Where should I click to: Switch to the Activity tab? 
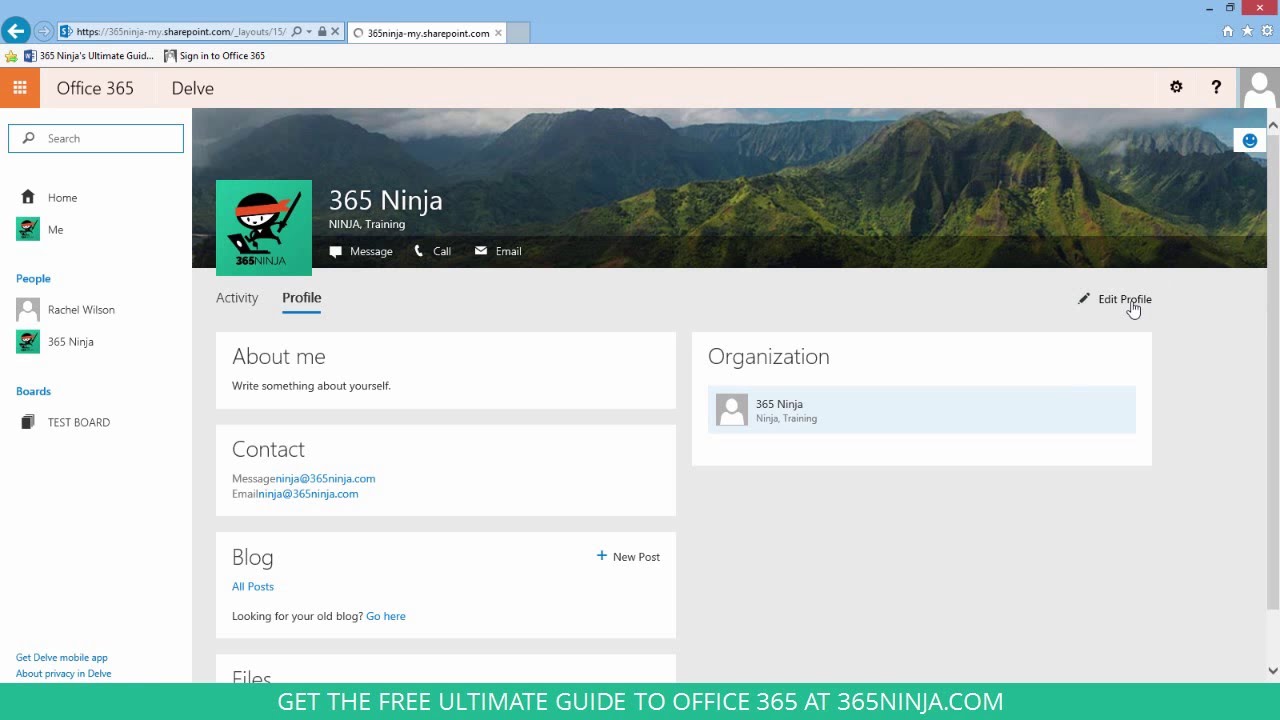click(x=237, y=297)
